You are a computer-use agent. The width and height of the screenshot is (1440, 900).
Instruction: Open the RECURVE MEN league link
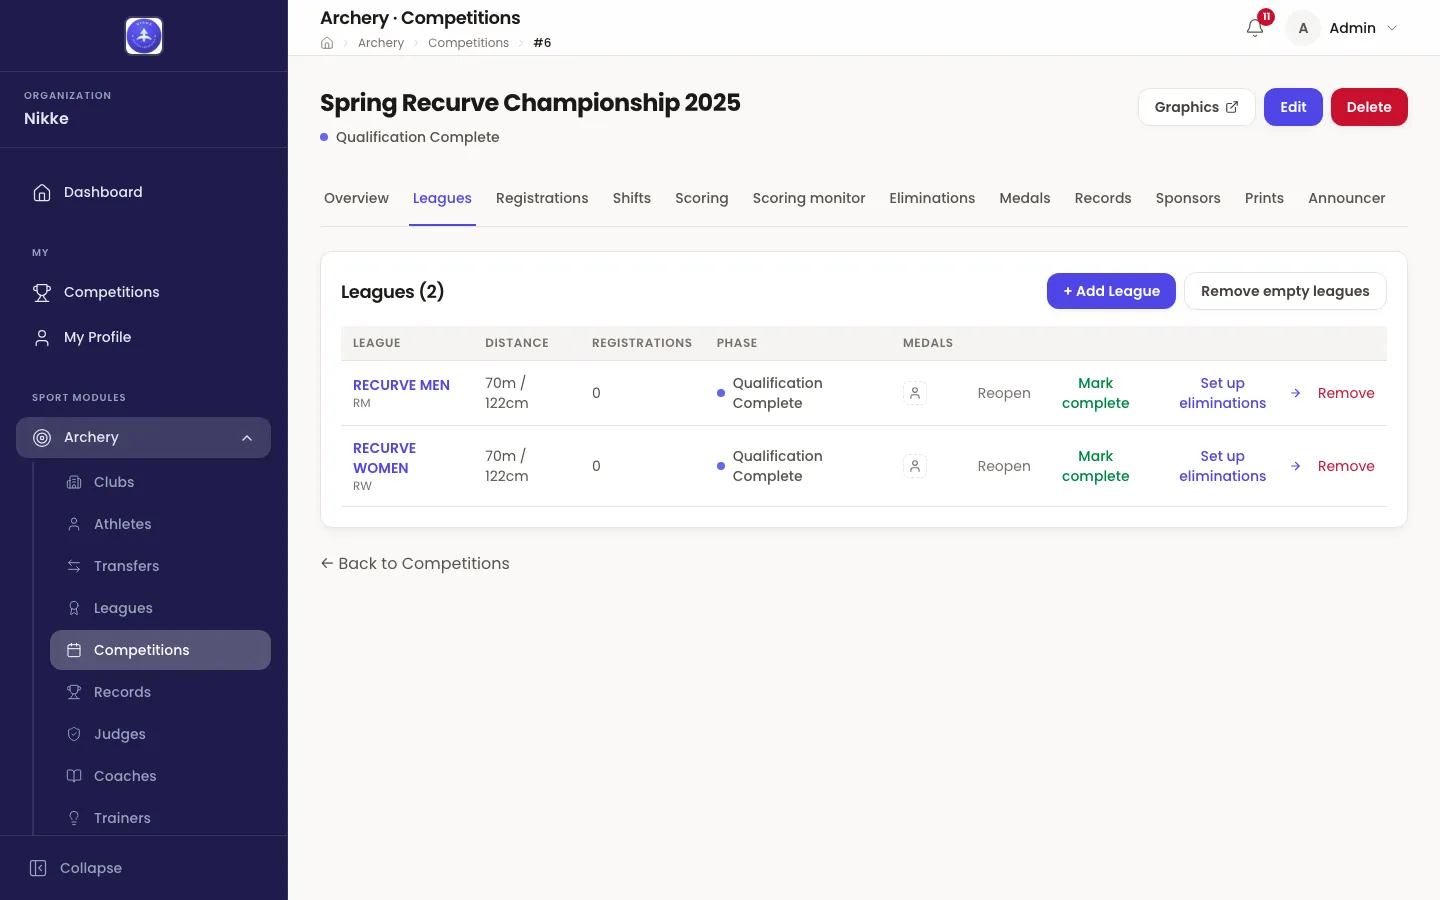tap(401, 385)
